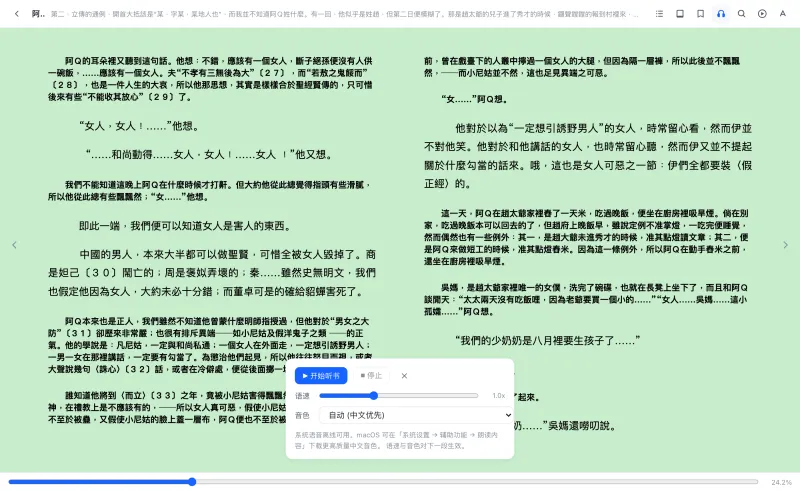The width and height of the screenshot is (800, 491).
Task: Click the reading progress bar handle
Action: [192, 481]
